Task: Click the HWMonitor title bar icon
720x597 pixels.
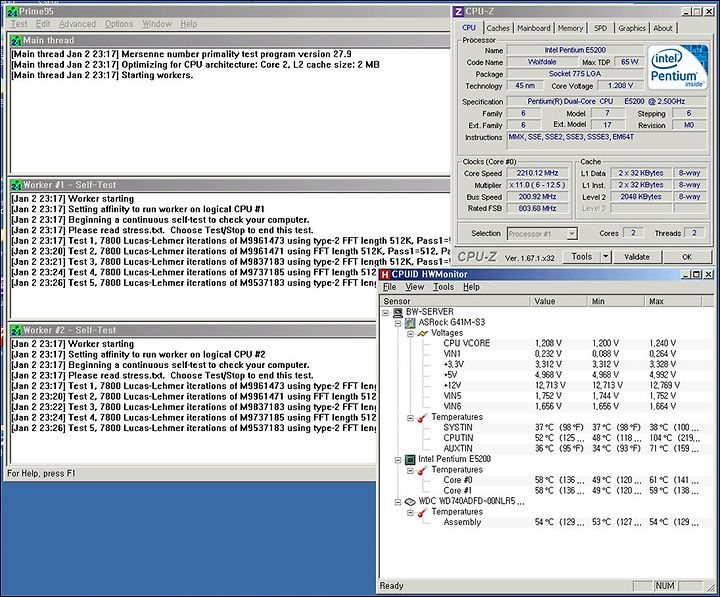Action: coord(385,275)
